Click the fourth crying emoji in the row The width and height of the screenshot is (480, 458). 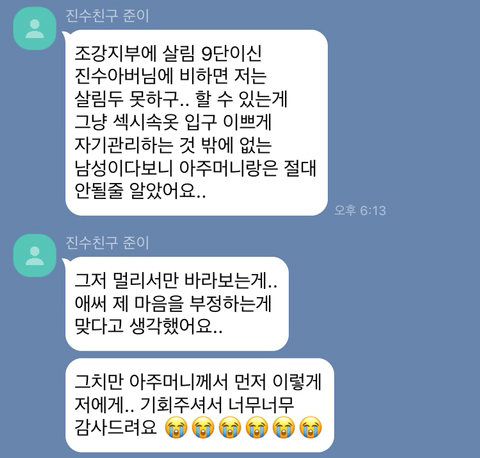tap(257, 427)
